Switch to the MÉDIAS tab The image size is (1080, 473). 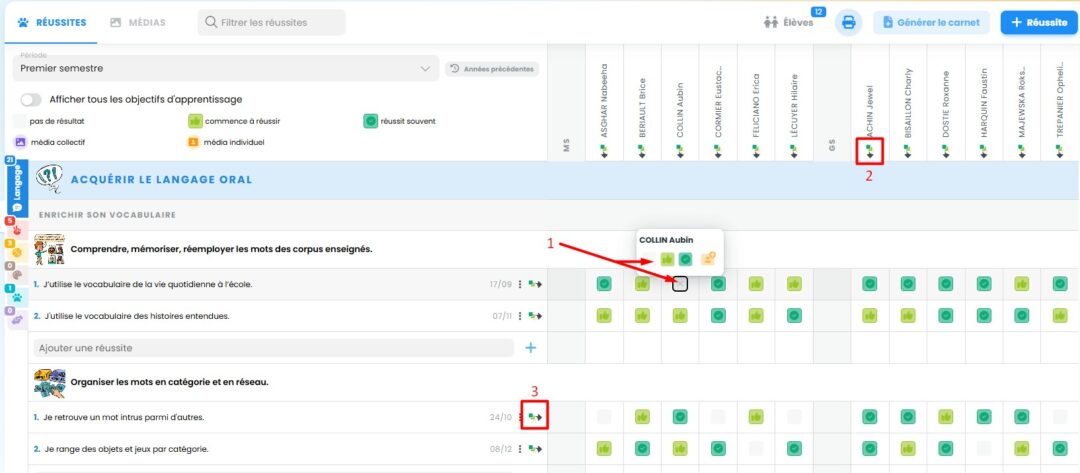(138, 22)
